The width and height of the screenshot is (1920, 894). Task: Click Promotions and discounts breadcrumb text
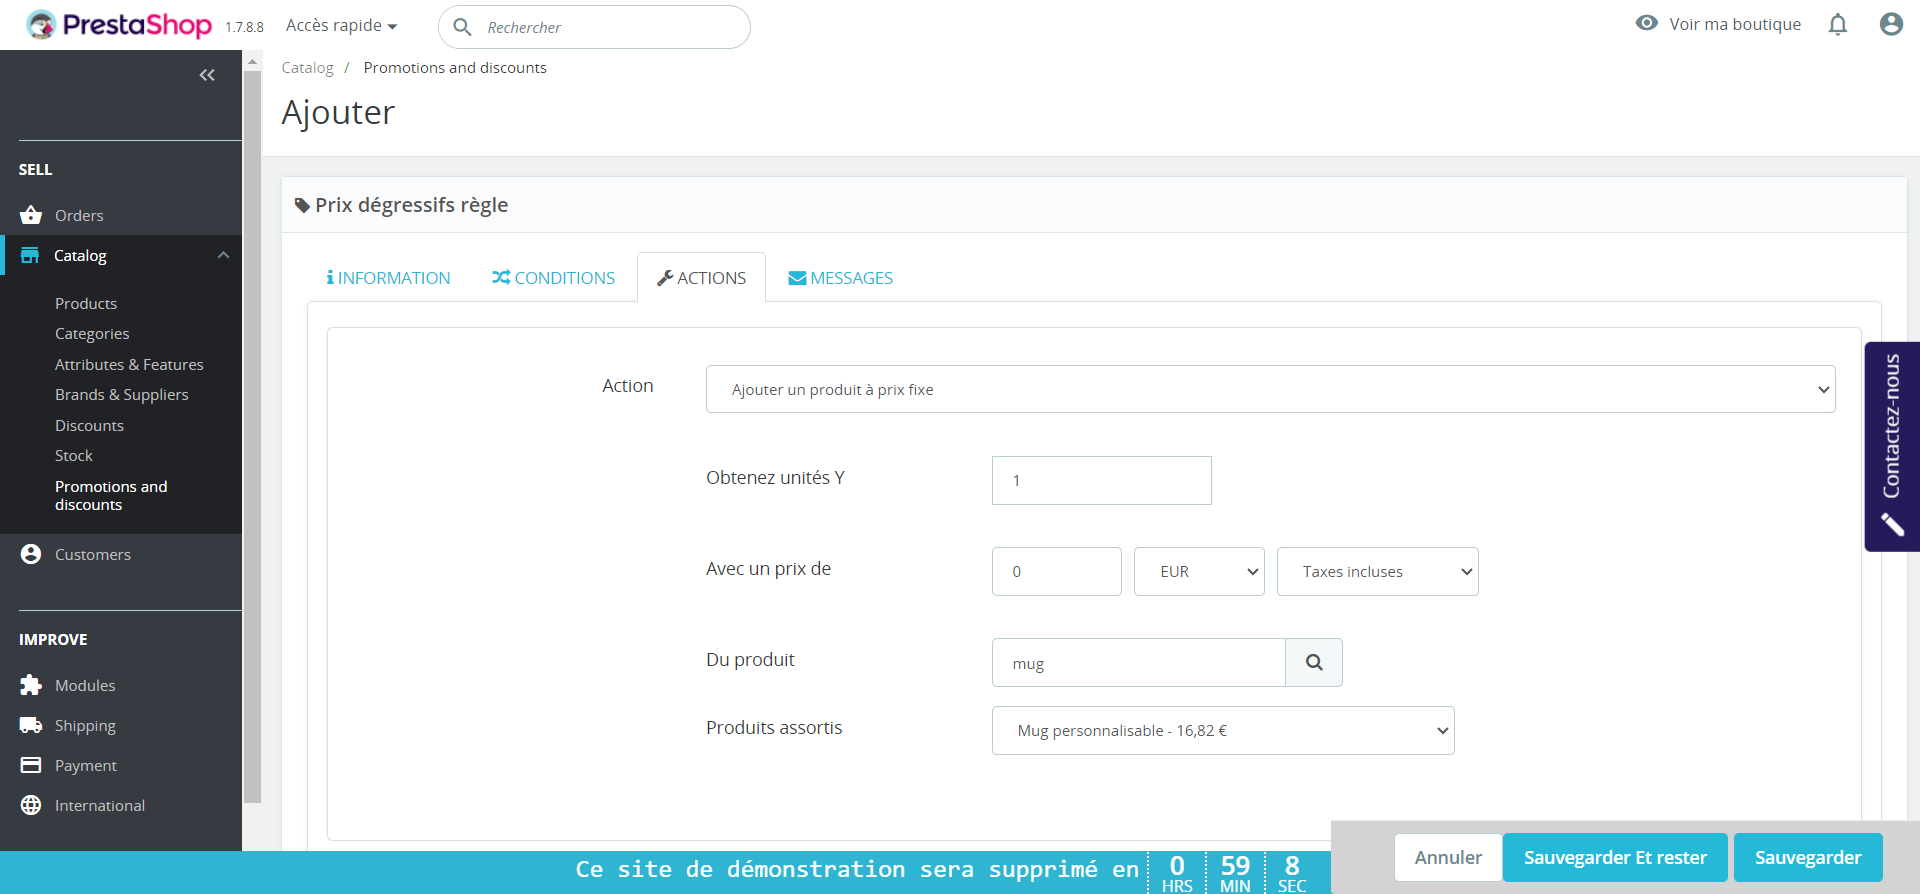tap(455, 68)
